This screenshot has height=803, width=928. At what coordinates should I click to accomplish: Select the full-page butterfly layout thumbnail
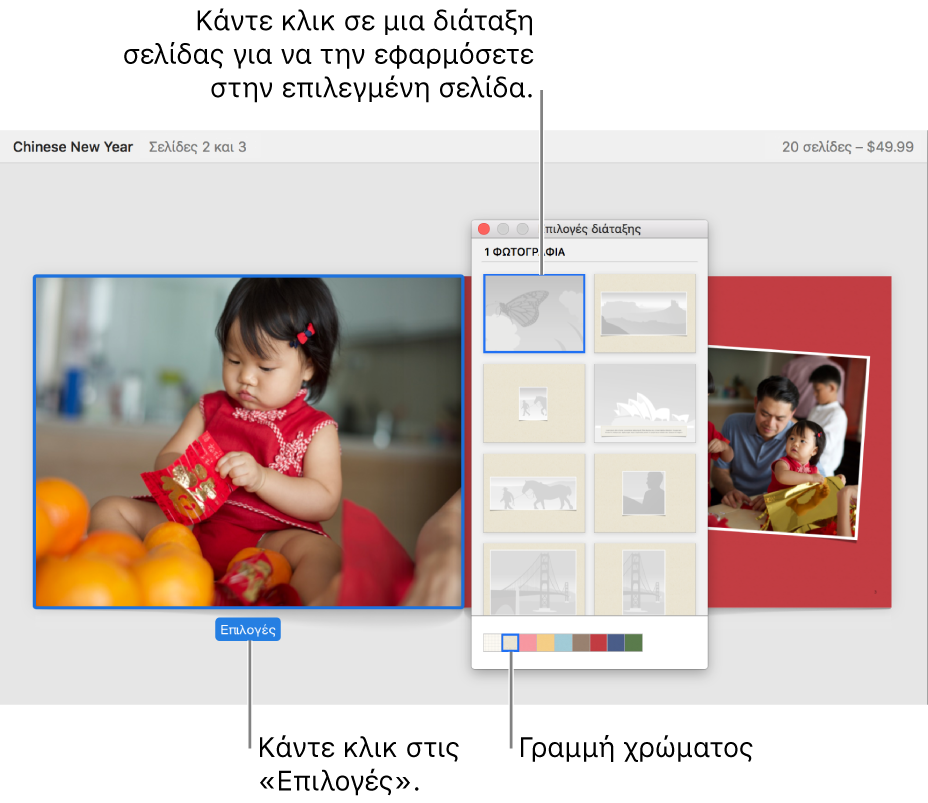(x=534, y=314)
